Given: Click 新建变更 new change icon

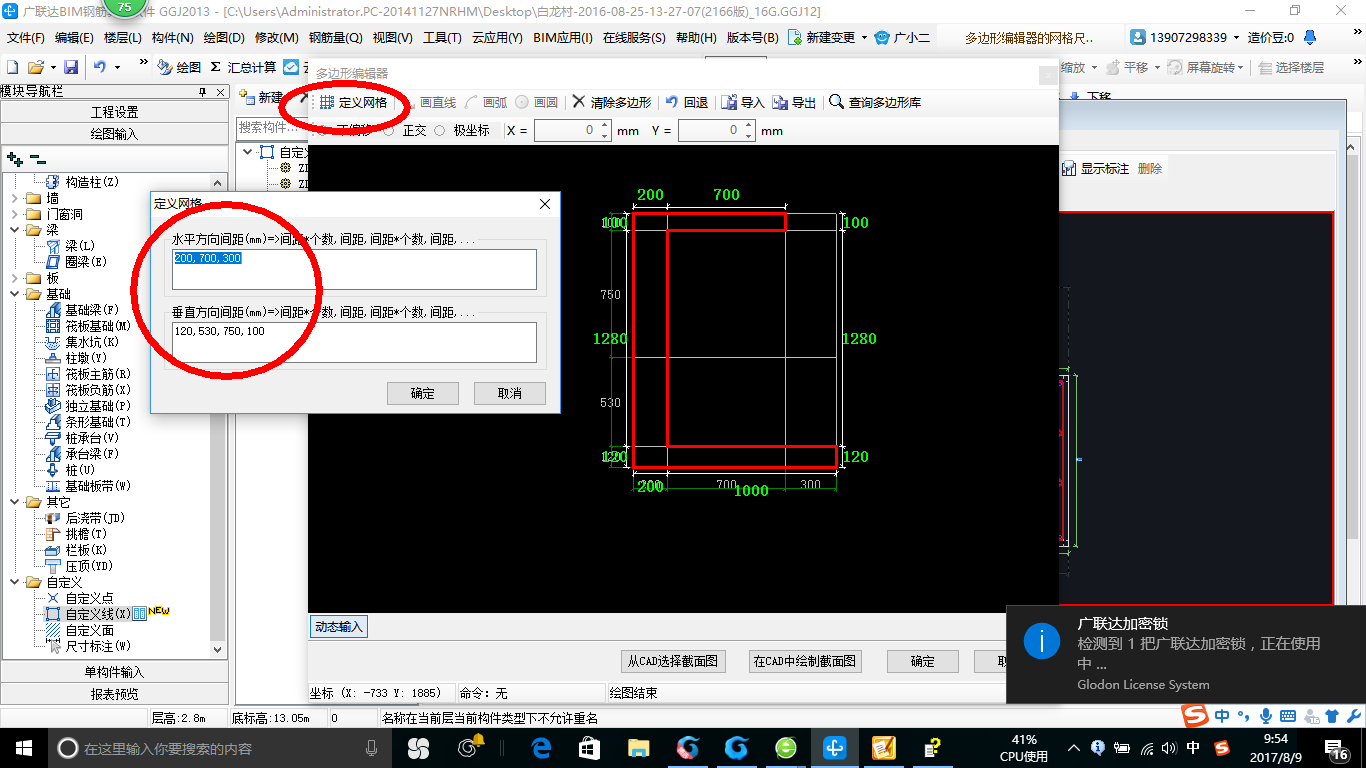Looking at the screenshot, I should click(x=795, y=37).
